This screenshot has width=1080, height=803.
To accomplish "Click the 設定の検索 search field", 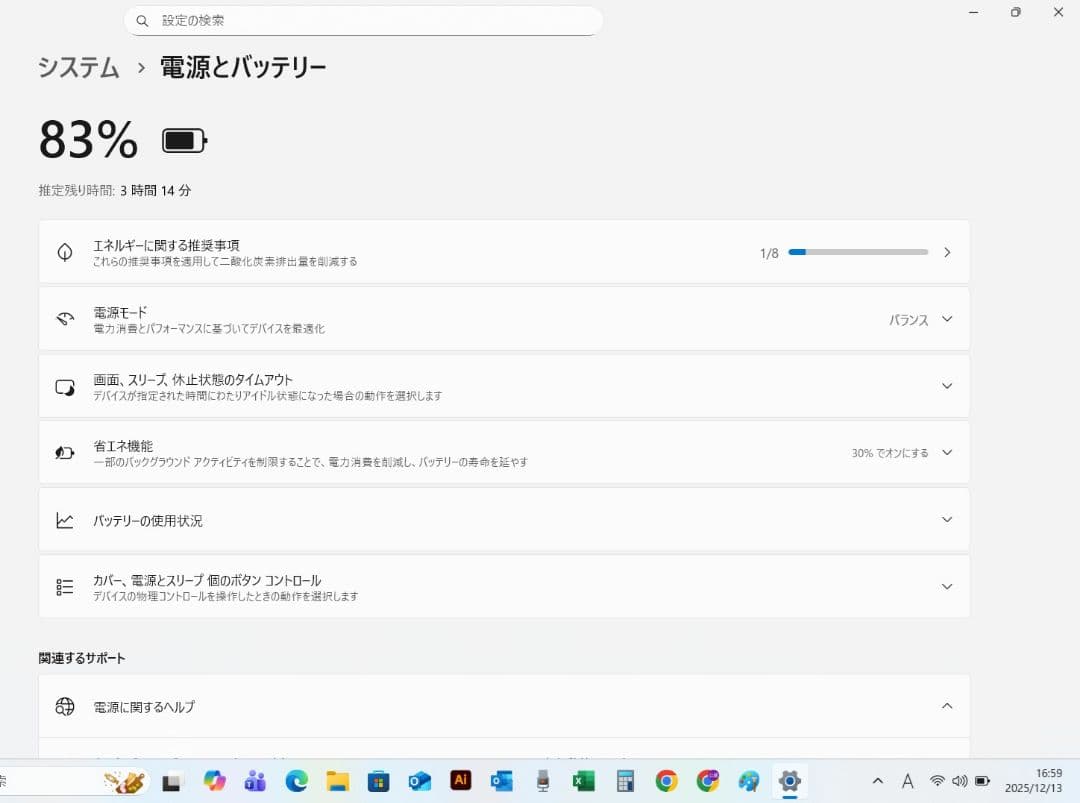I will [x=363, y=20].
